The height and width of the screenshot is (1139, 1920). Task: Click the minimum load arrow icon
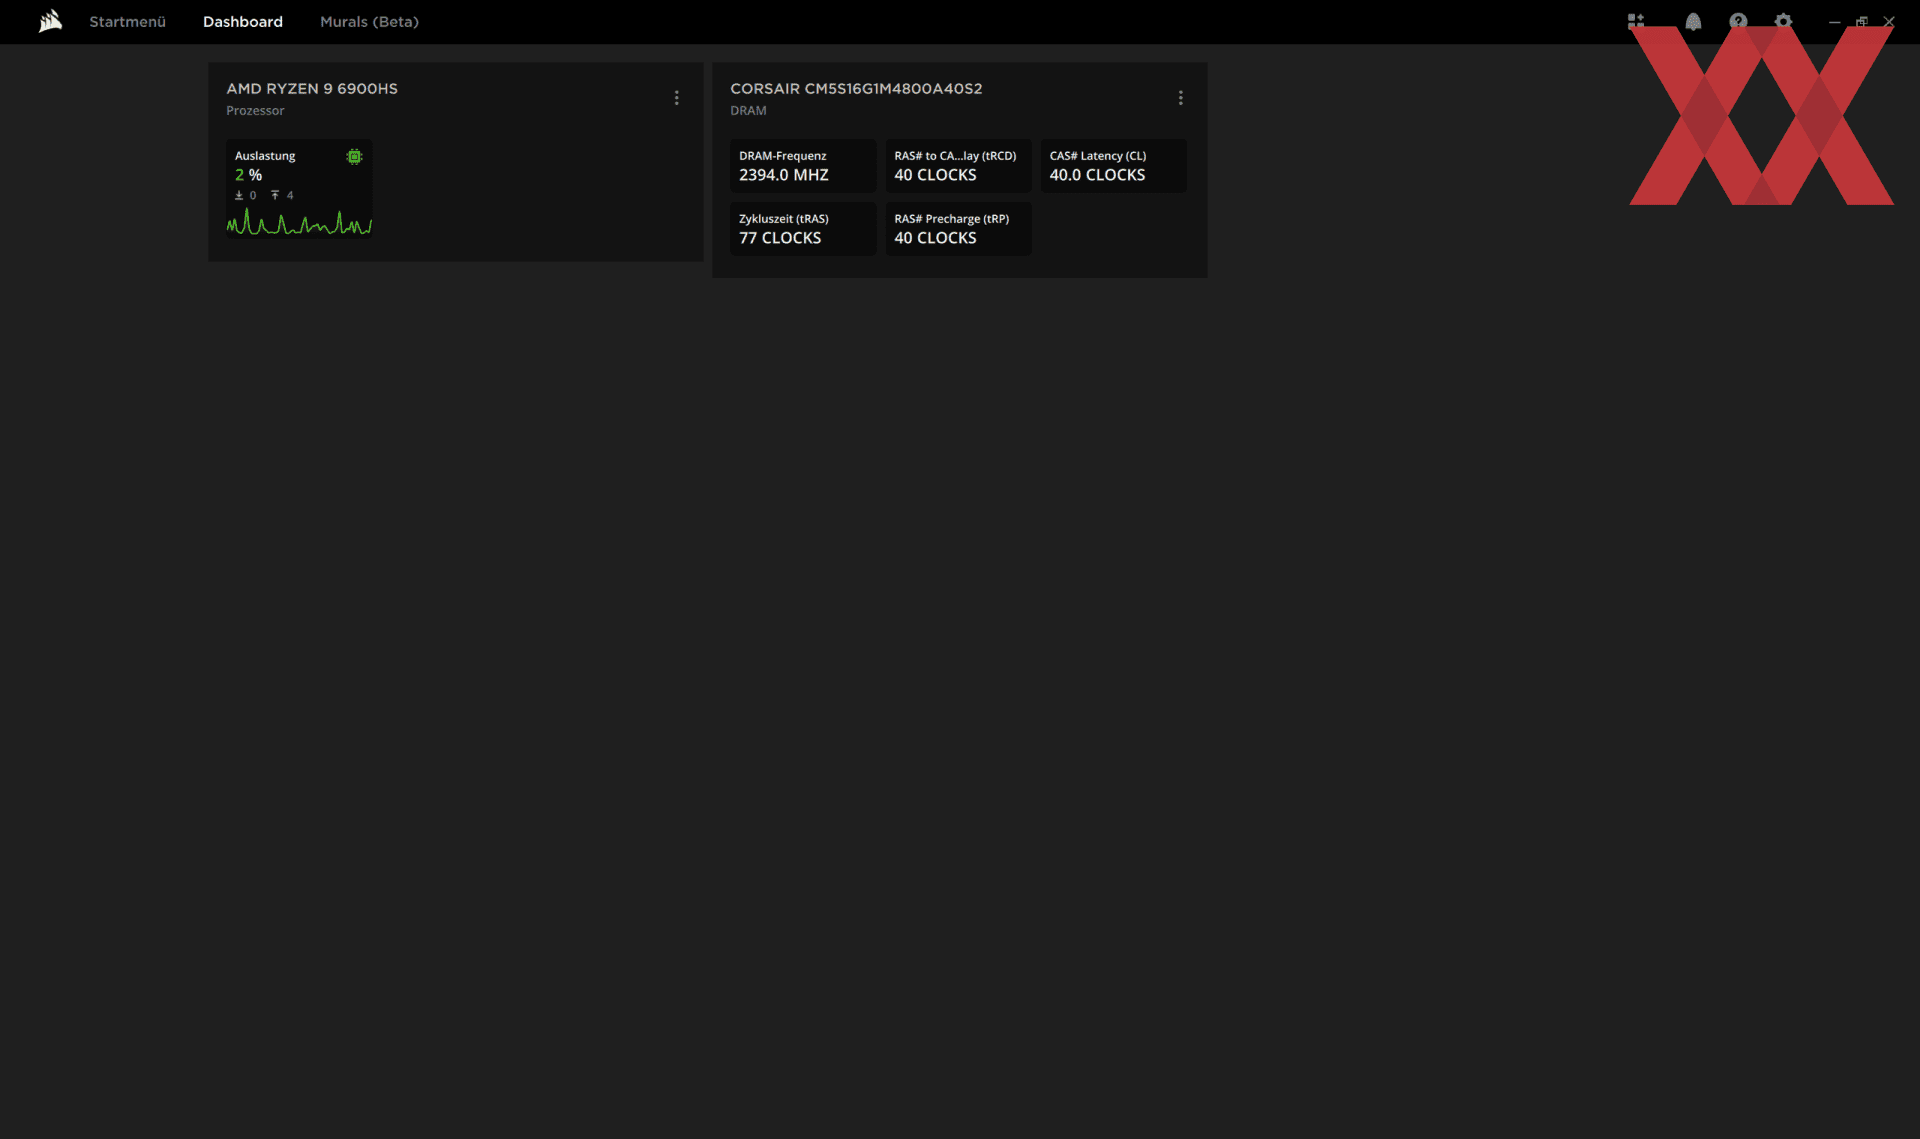click(239, 196)
